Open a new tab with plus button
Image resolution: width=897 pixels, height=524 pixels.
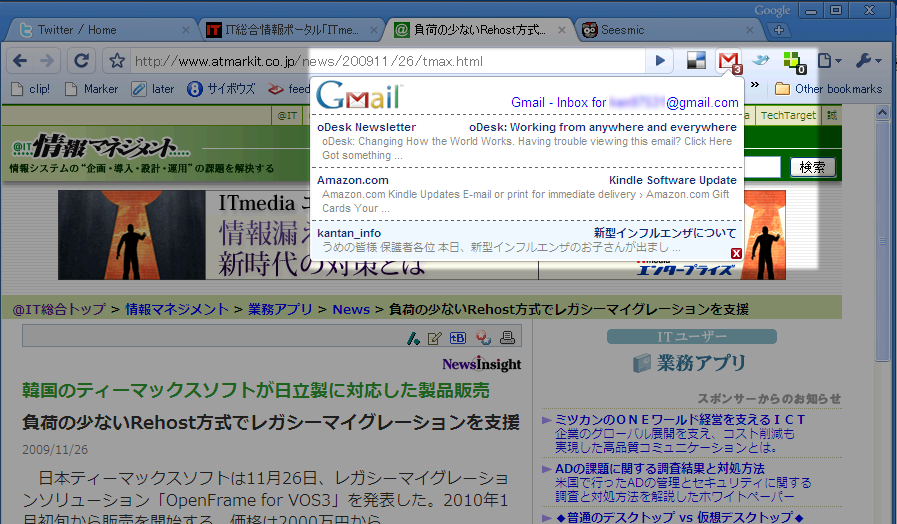tap(779, 30)
